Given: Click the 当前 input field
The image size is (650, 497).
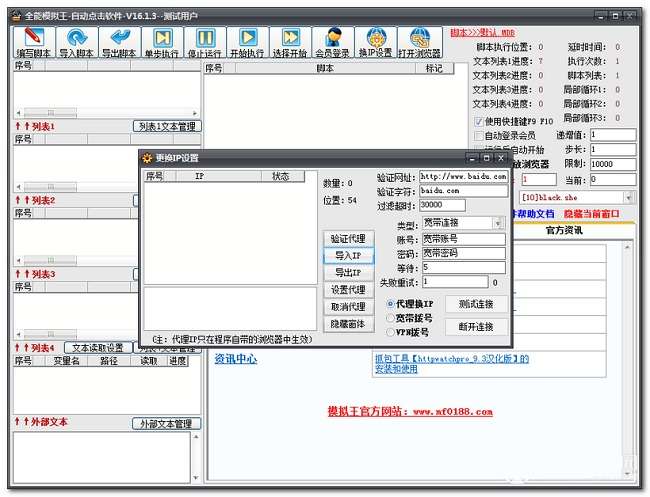Looking at the screenshot, I should [x=613, y=179].
